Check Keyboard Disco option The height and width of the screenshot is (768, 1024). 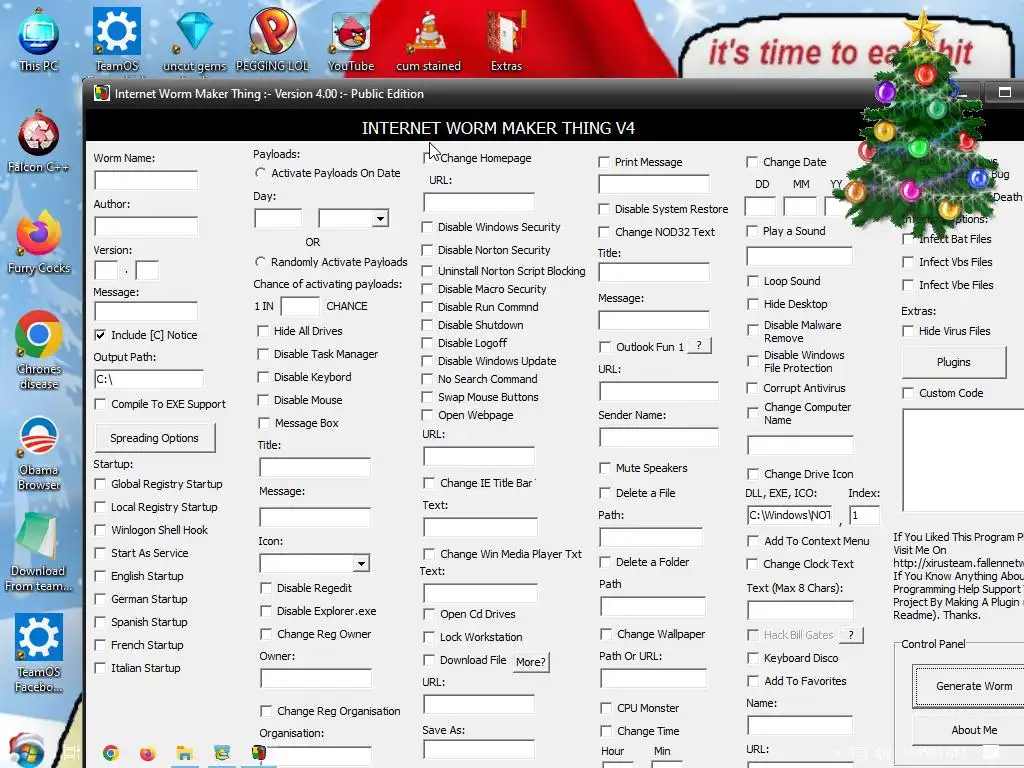coord(753,658)
